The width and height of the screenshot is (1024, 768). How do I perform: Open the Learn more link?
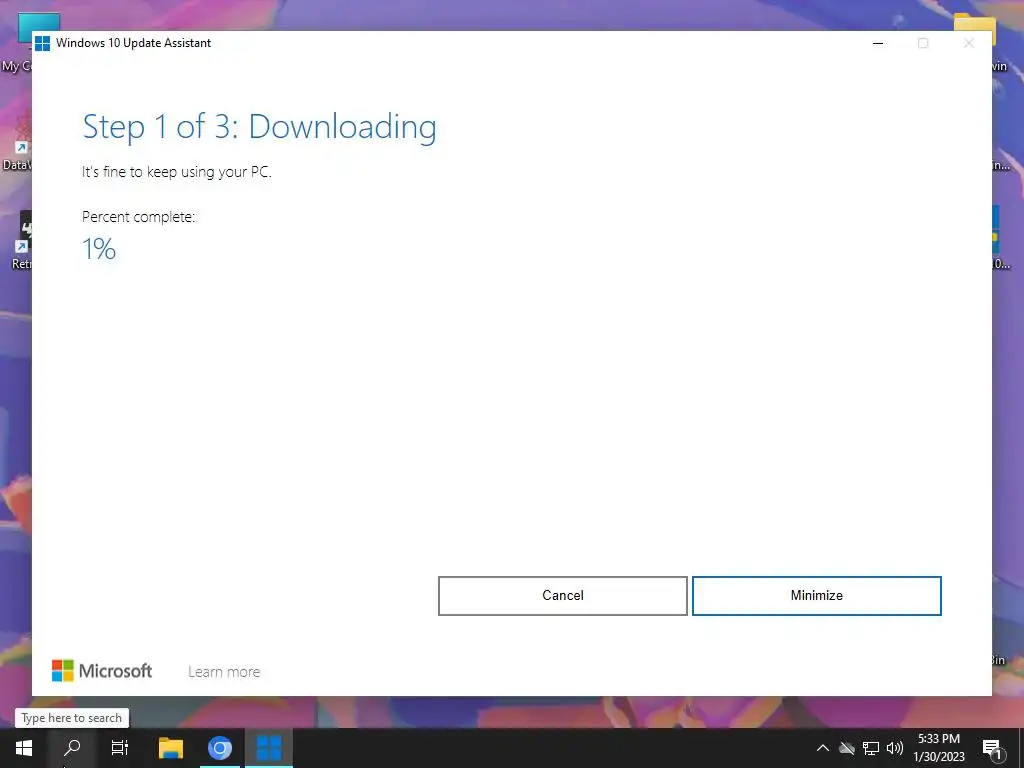click(x=224, y=672)
